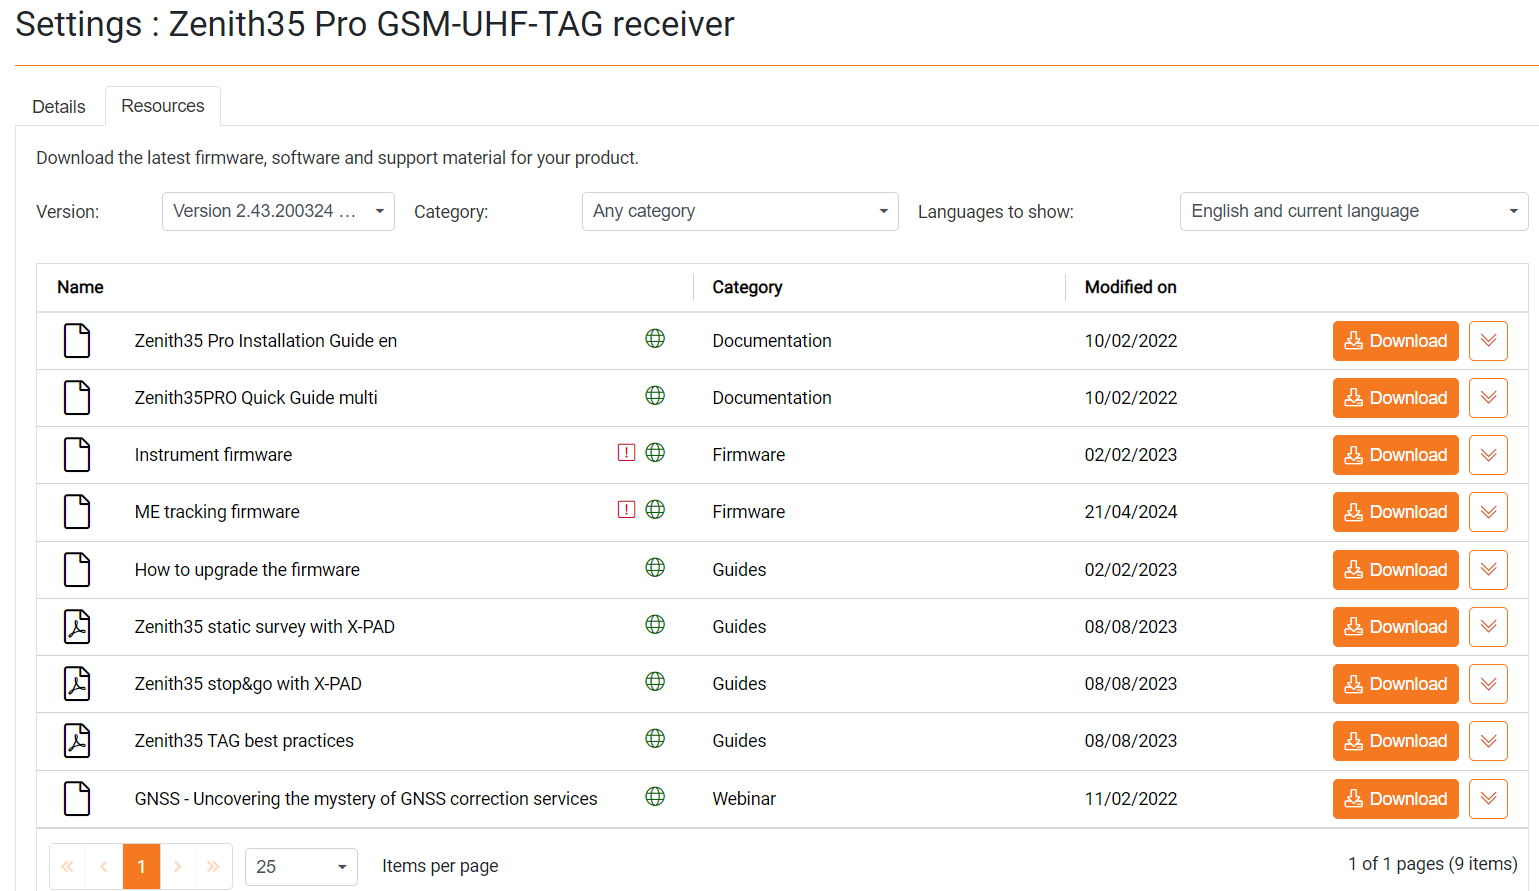The width and height of the screenshot is (1539, 891).
Task: Download the GNSS correction services webinar
Action: click(1395, 799)
